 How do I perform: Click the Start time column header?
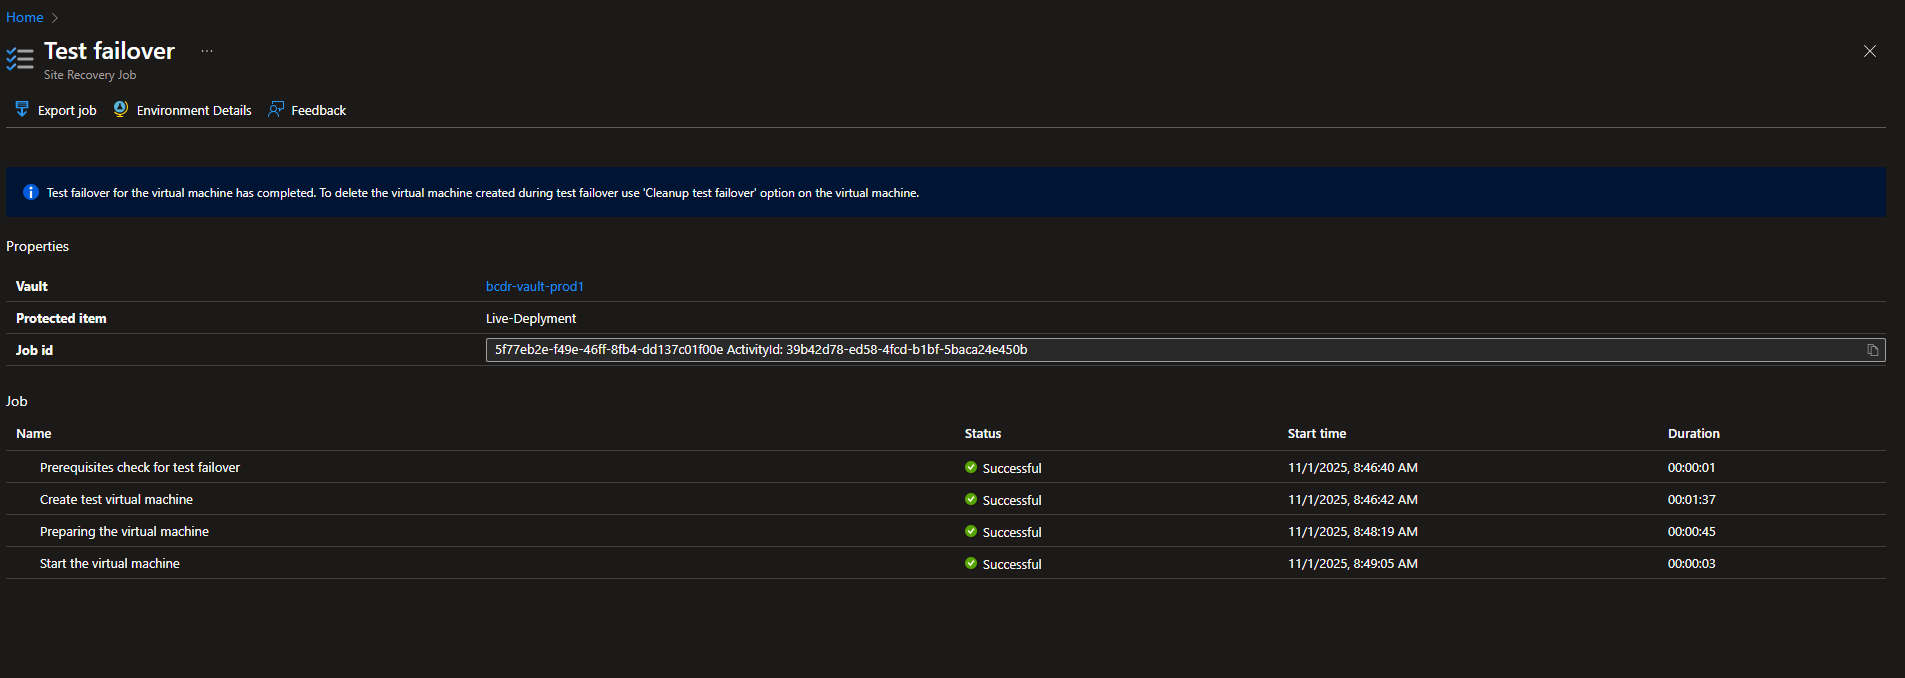(x=1316, y=433)
